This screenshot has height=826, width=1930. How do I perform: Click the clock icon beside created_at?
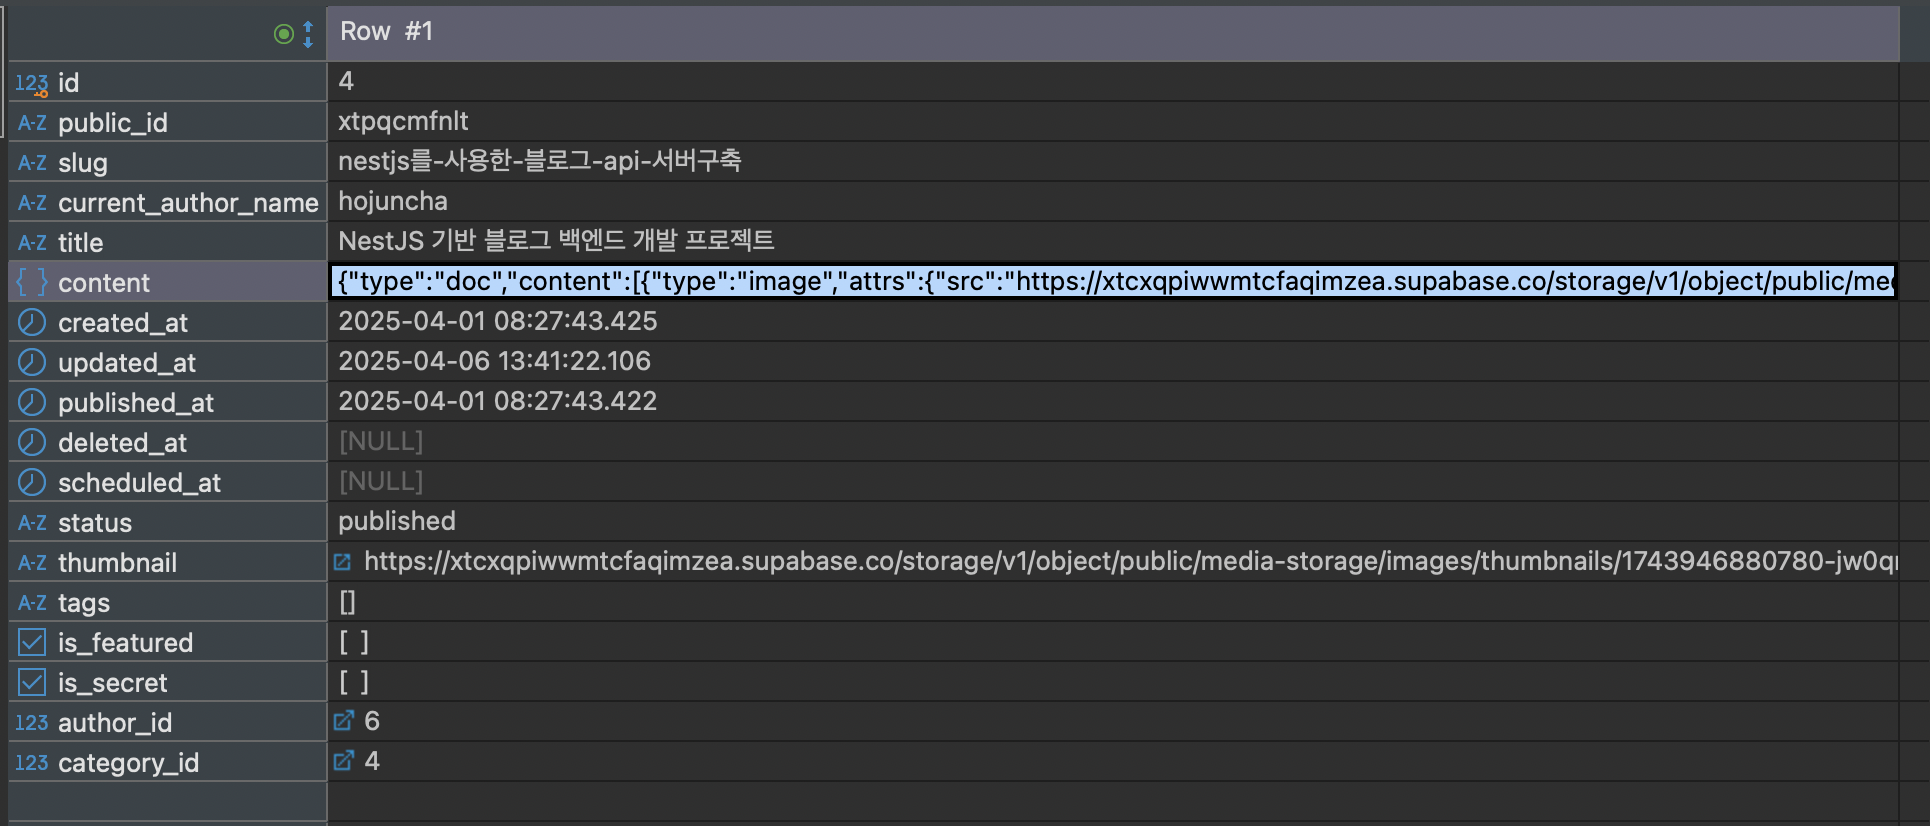point(32,322)
